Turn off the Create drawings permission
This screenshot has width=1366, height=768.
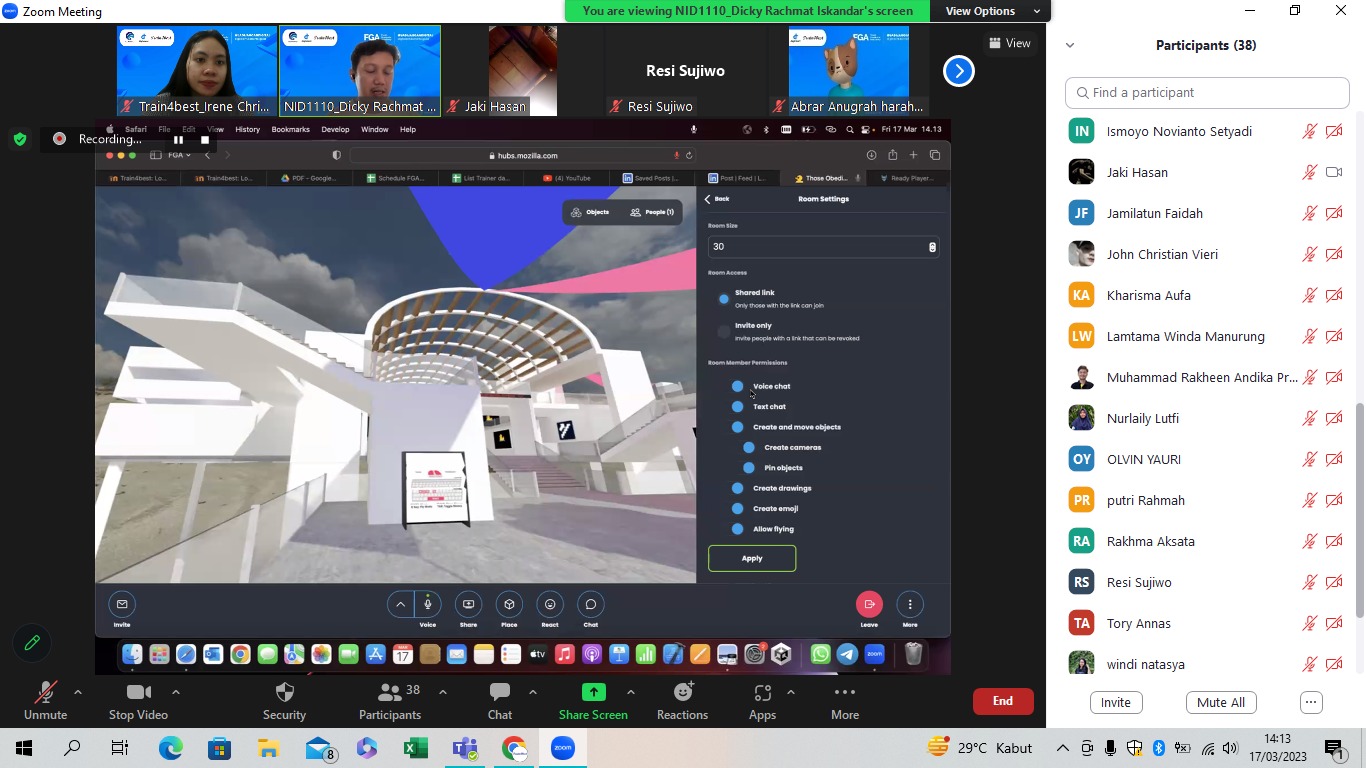(x=738, y=488)
